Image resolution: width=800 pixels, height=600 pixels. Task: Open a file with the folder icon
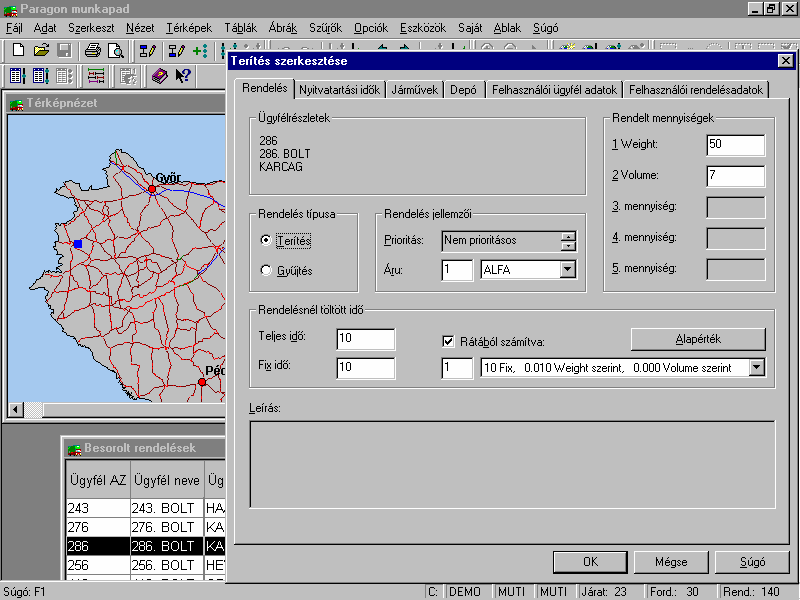pos(41,50)
